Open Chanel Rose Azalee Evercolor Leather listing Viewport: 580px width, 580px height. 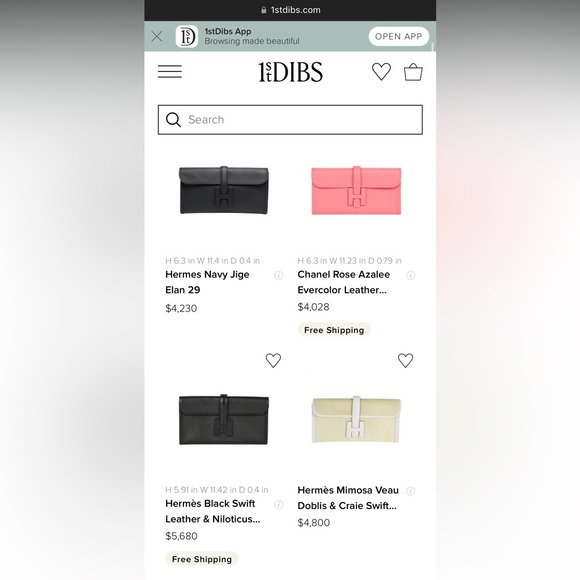[344, 282]
